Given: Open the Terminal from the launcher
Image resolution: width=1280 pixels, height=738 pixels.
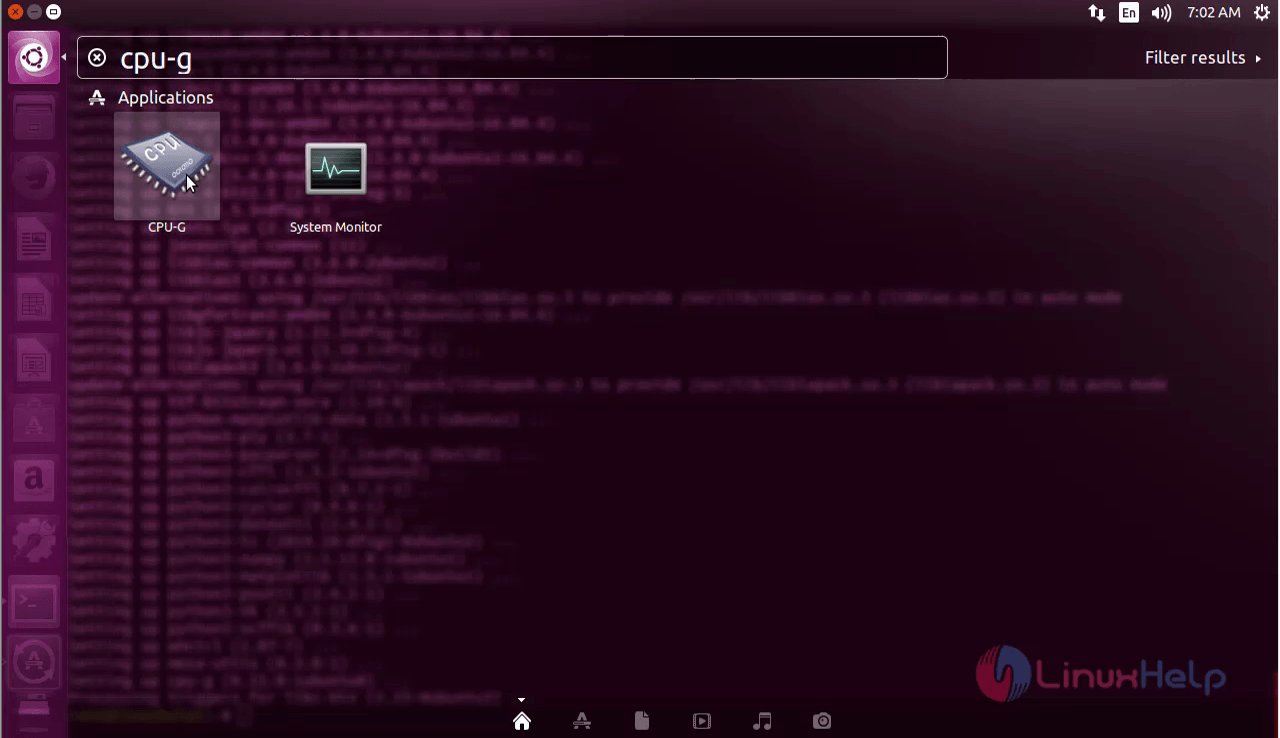Looking at the screenshot, I should tap(34, 602).
